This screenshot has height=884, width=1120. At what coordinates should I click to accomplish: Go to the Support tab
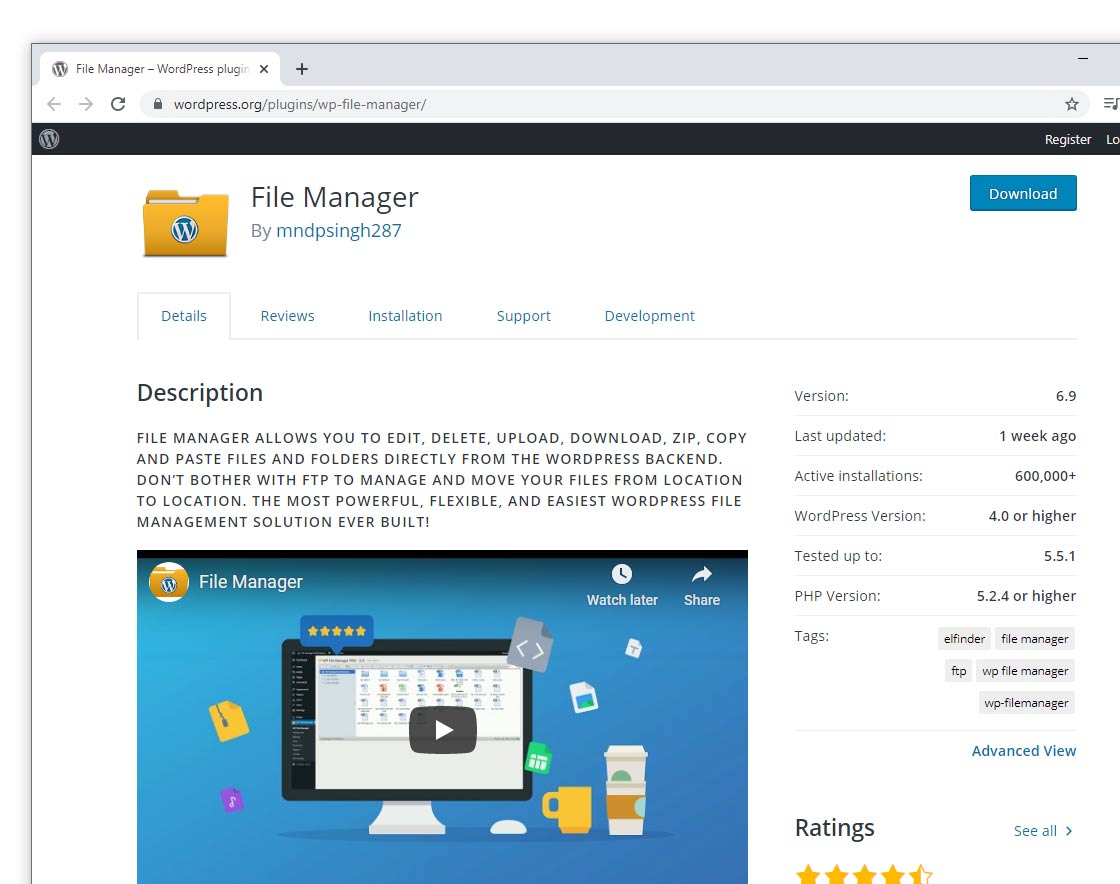[524, 316]
